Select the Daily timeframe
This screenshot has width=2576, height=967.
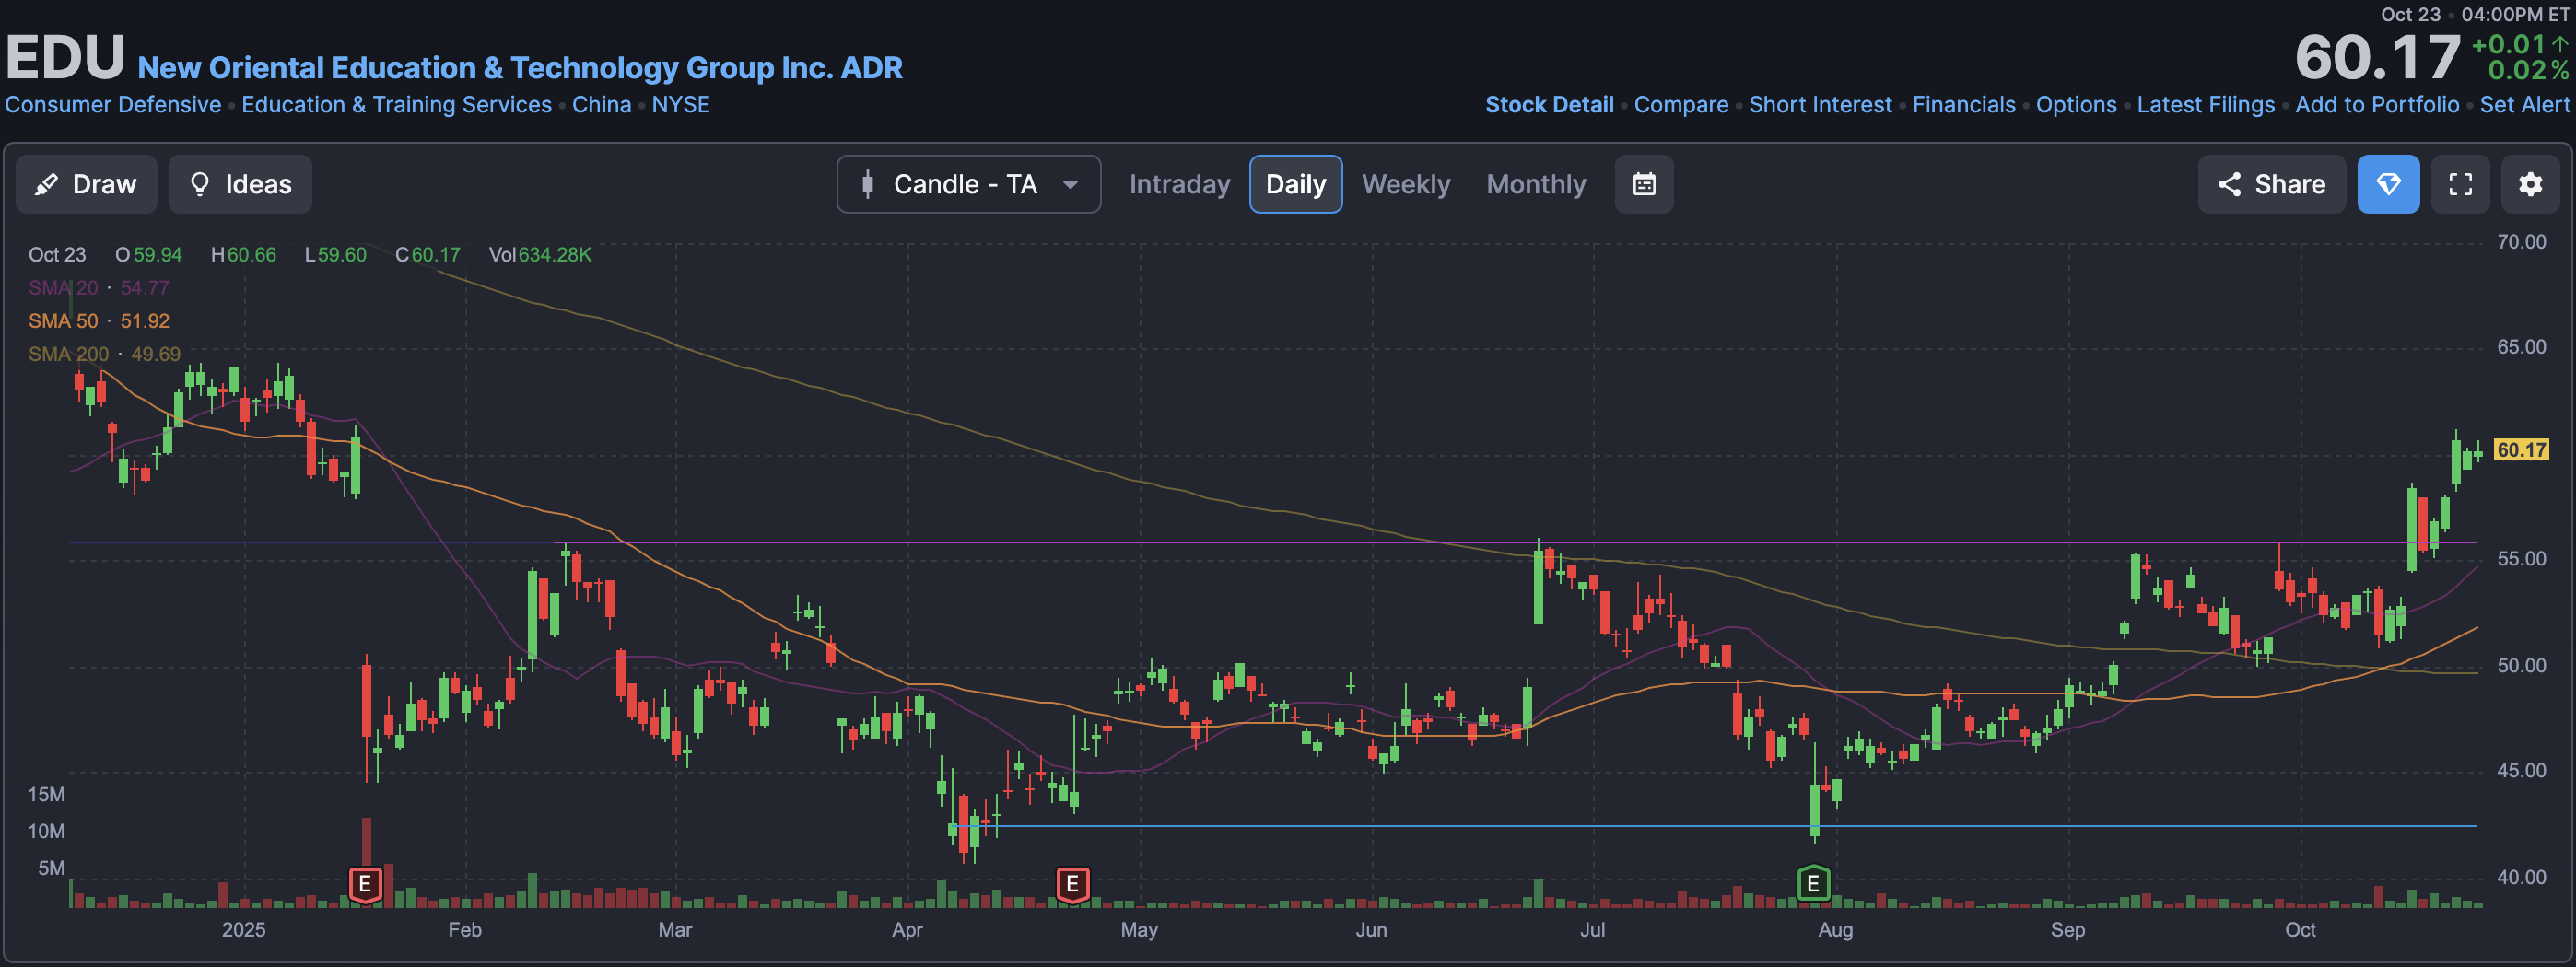(1295, 184)
